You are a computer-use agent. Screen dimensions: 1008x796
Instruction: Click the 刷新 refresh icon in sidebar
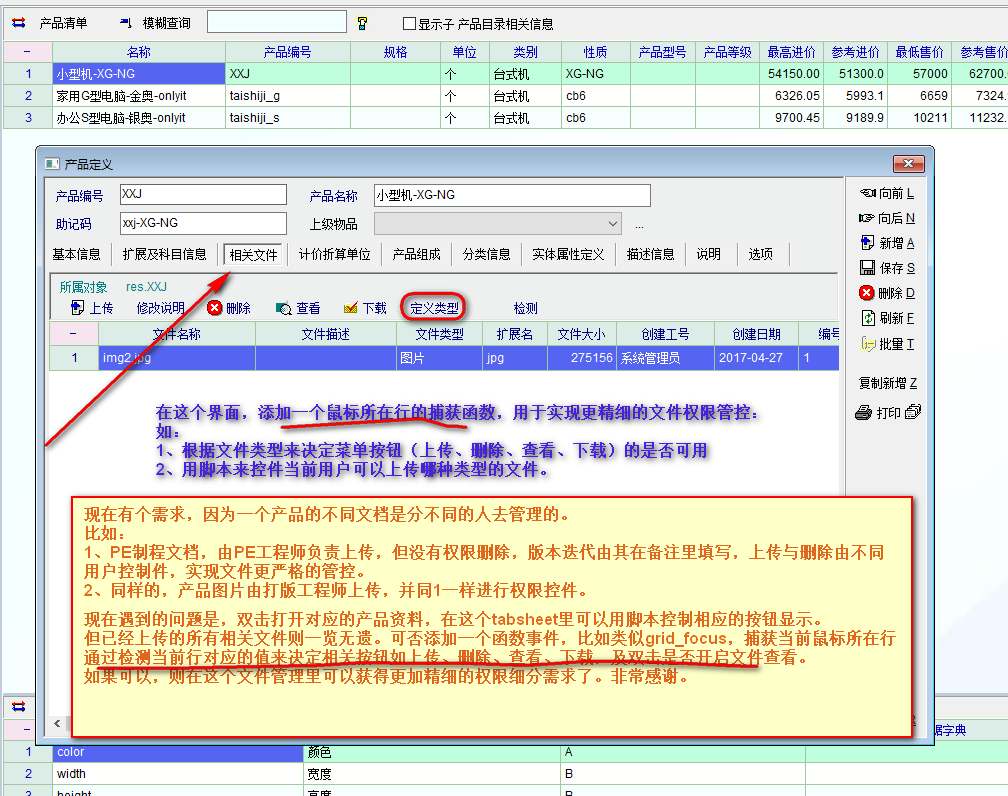click(868, 318)
